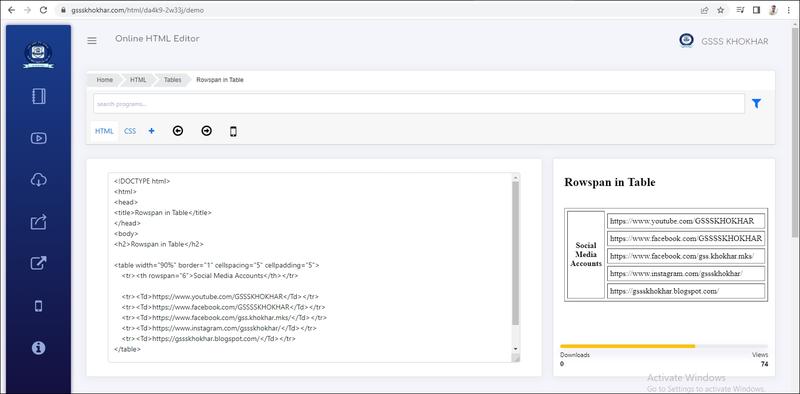Open the browser media control icon
The height and width of the screenshot is (394, 800).
740,10
